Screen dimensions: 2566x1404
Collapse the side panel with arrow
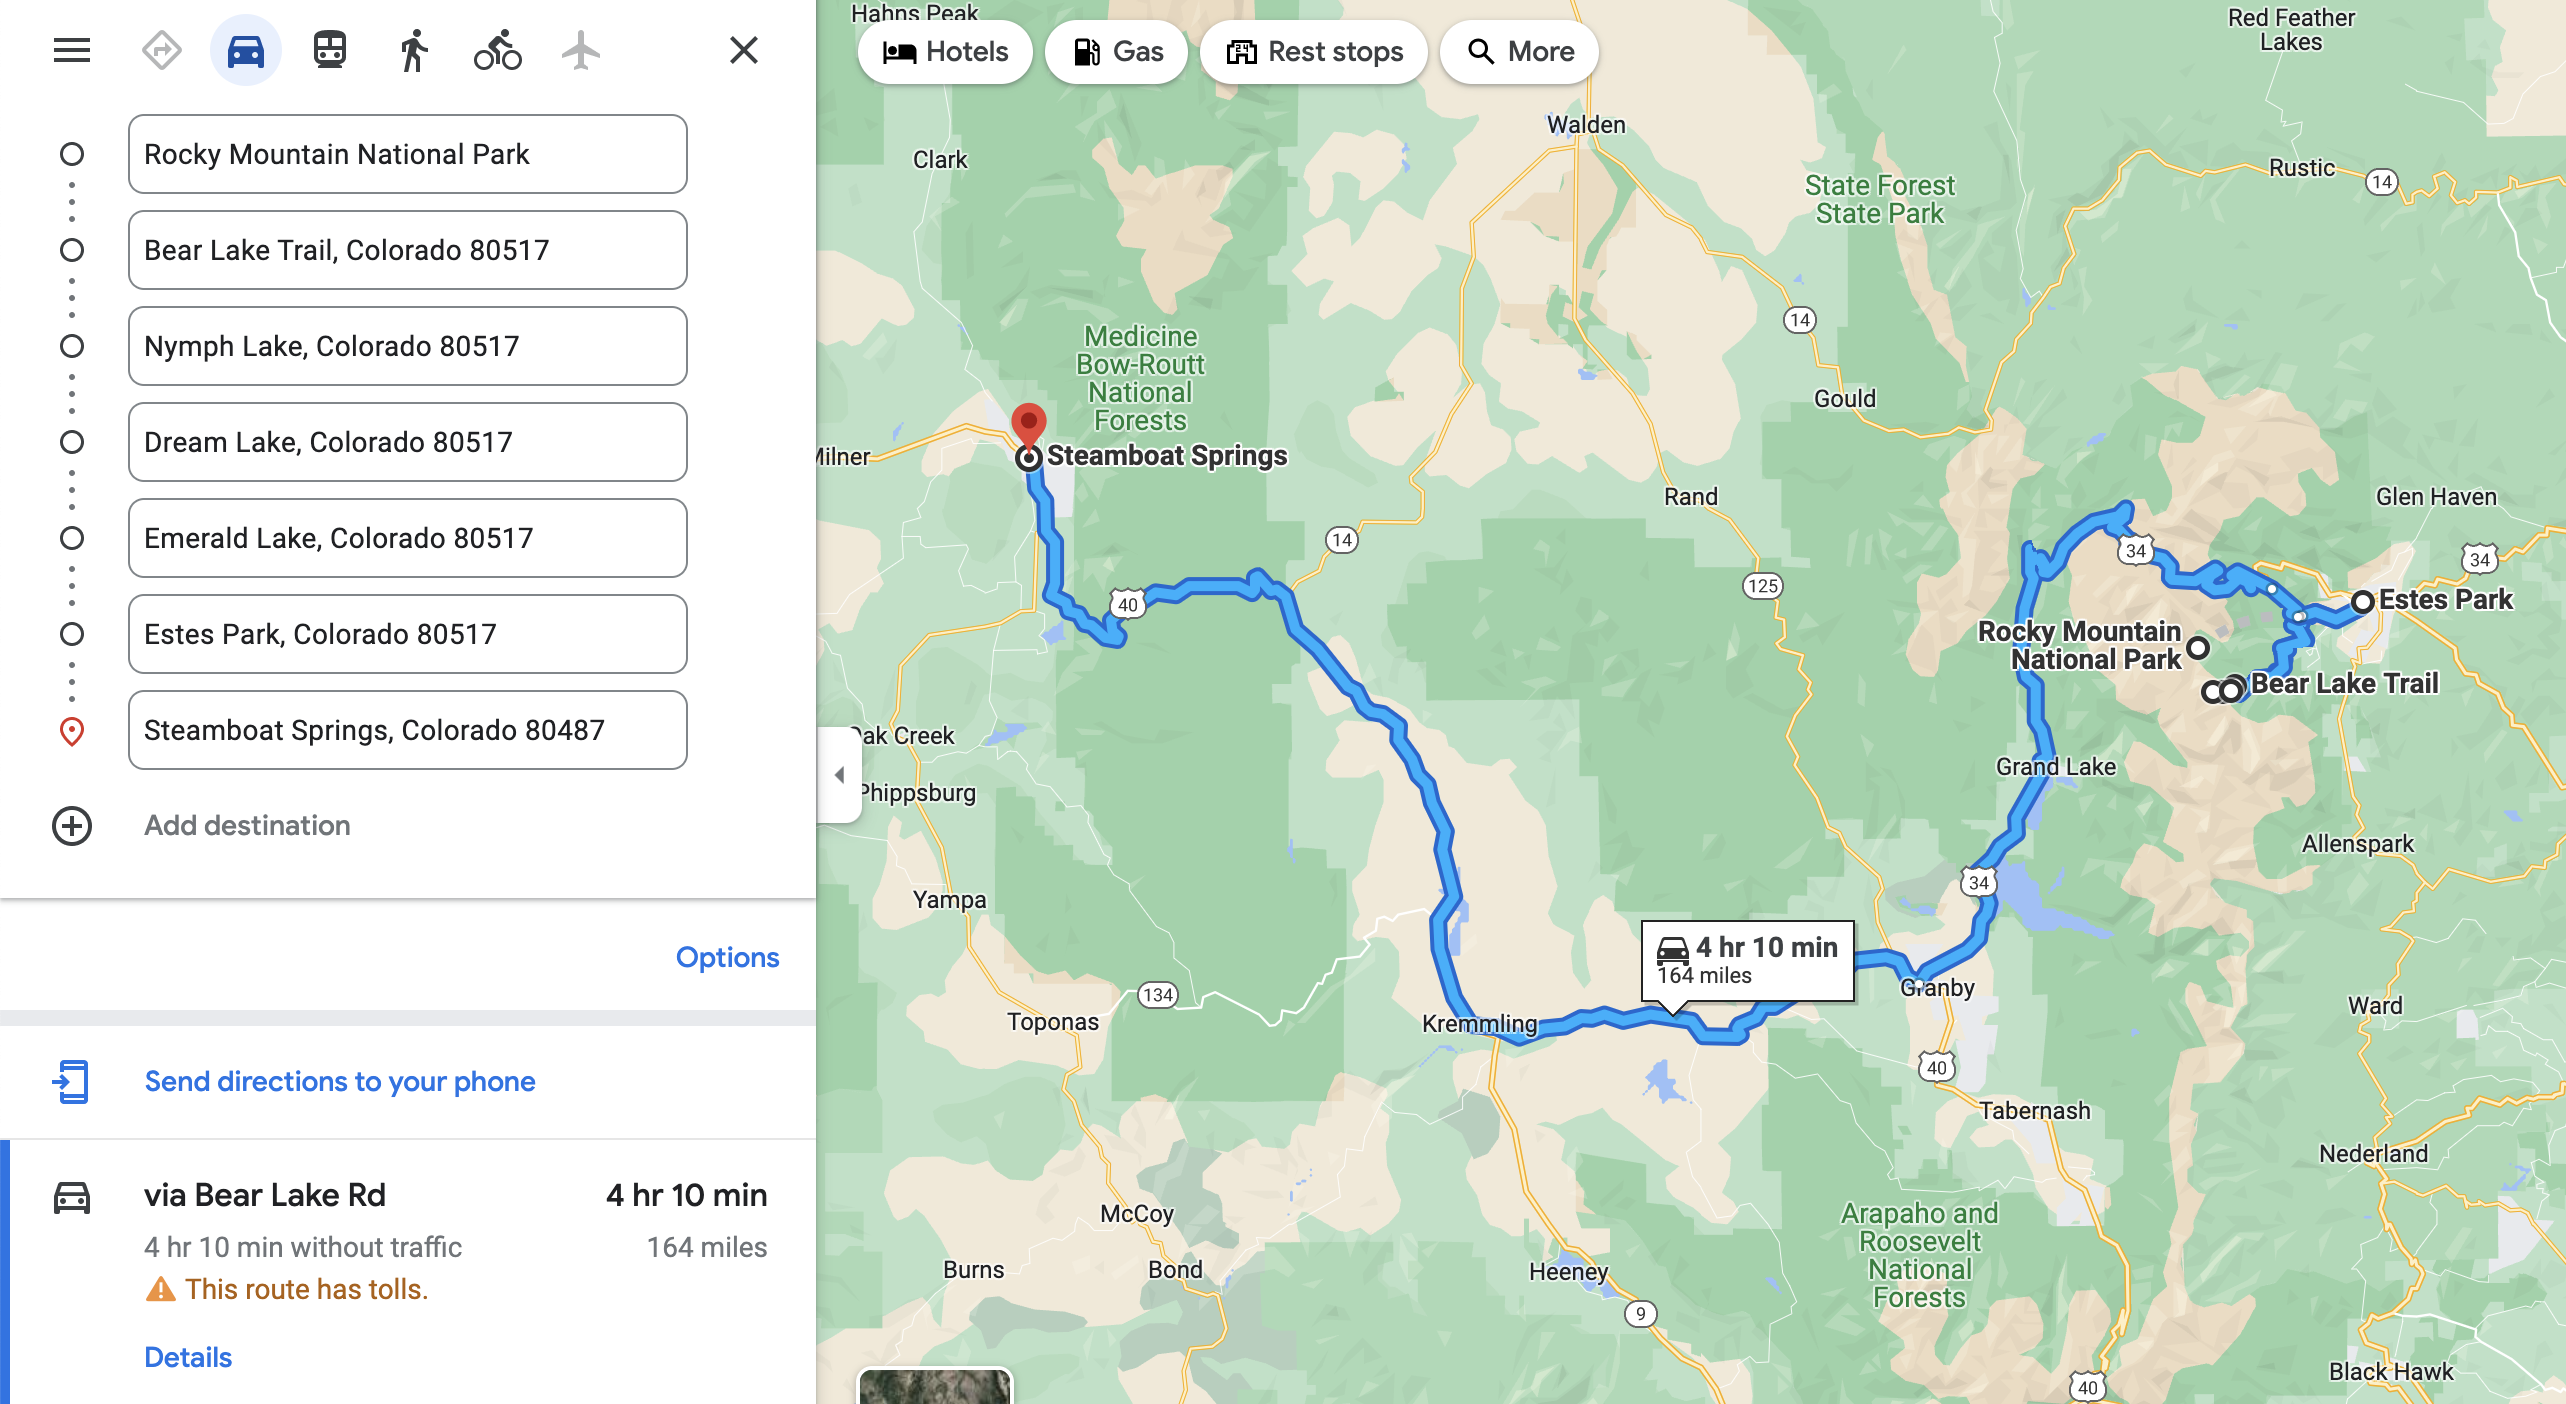tap(840, 775)
